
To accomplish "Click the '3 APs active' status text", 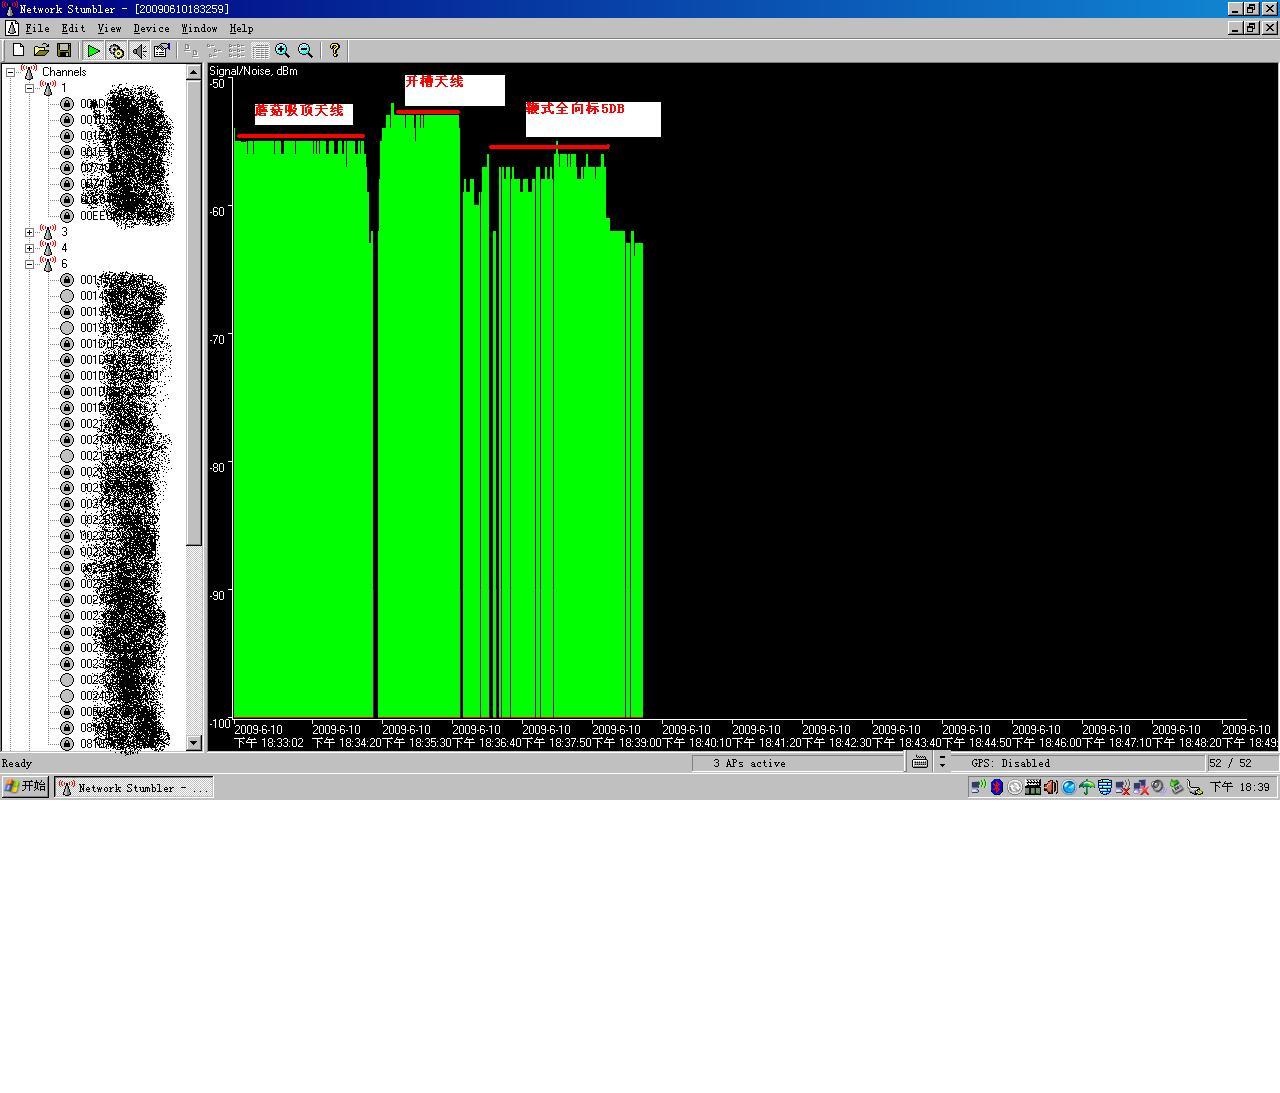I will pyautogui.click(x=749, y=763).
